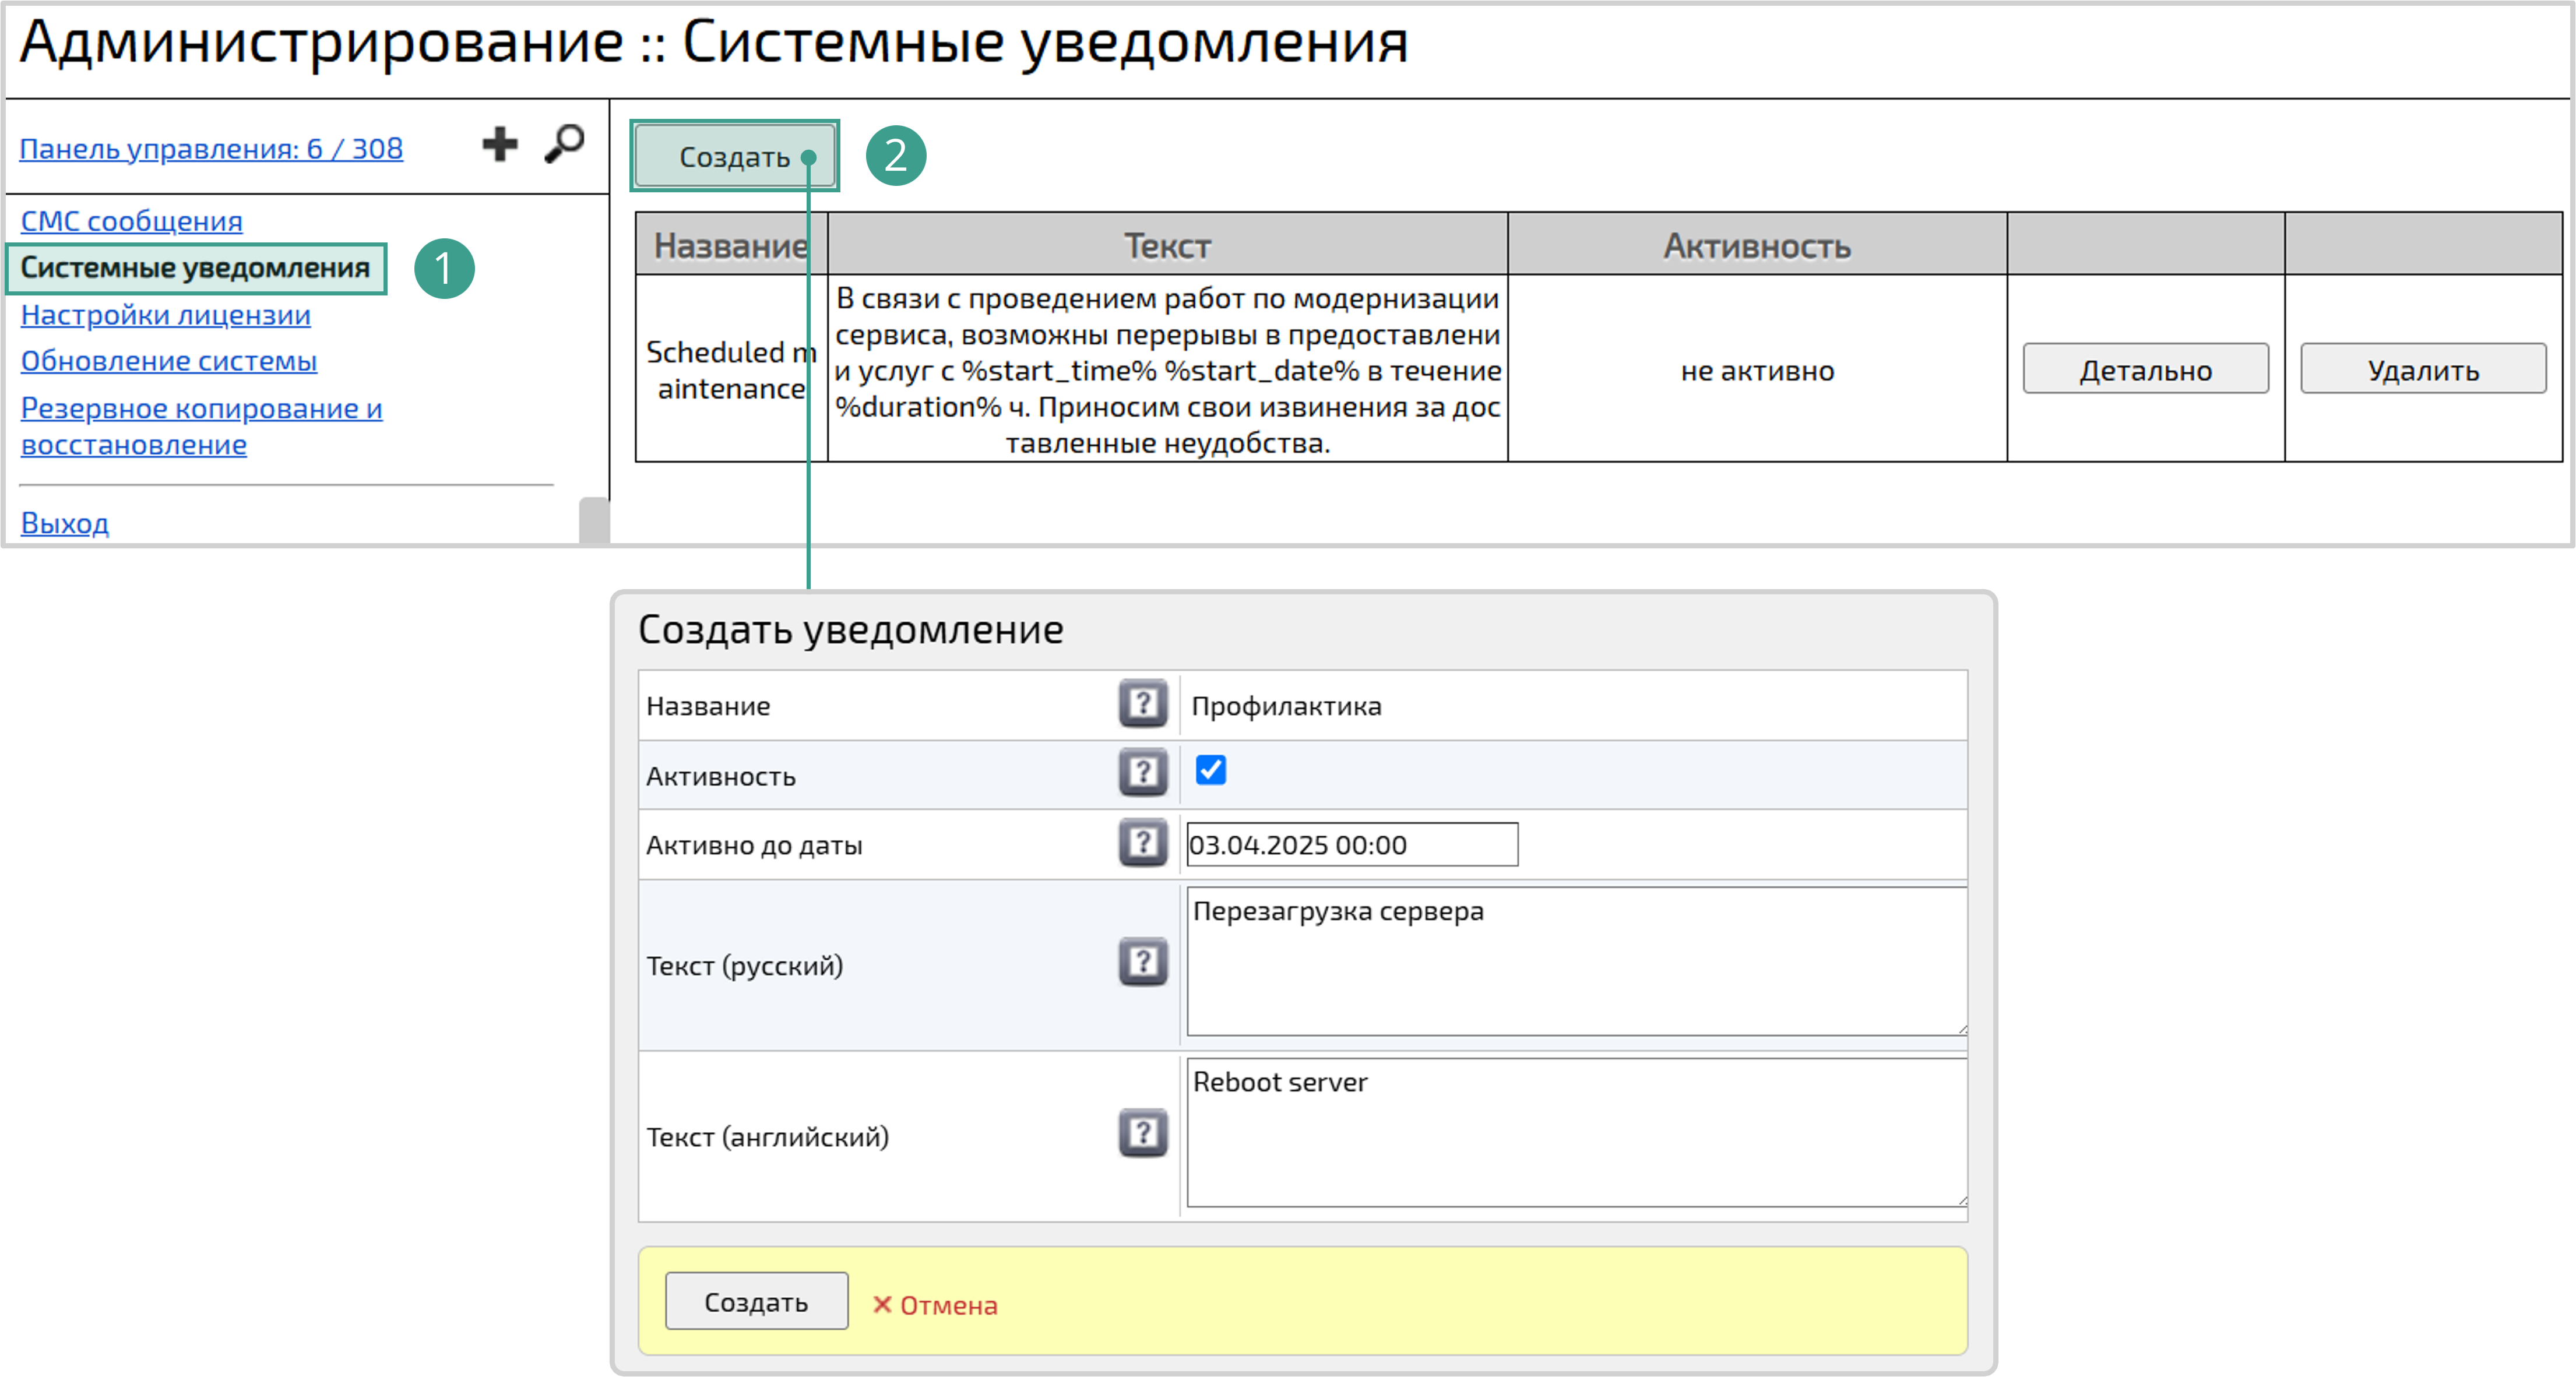Delete Scheduled maintenance via Удалить button

[x=2422, y=369]
